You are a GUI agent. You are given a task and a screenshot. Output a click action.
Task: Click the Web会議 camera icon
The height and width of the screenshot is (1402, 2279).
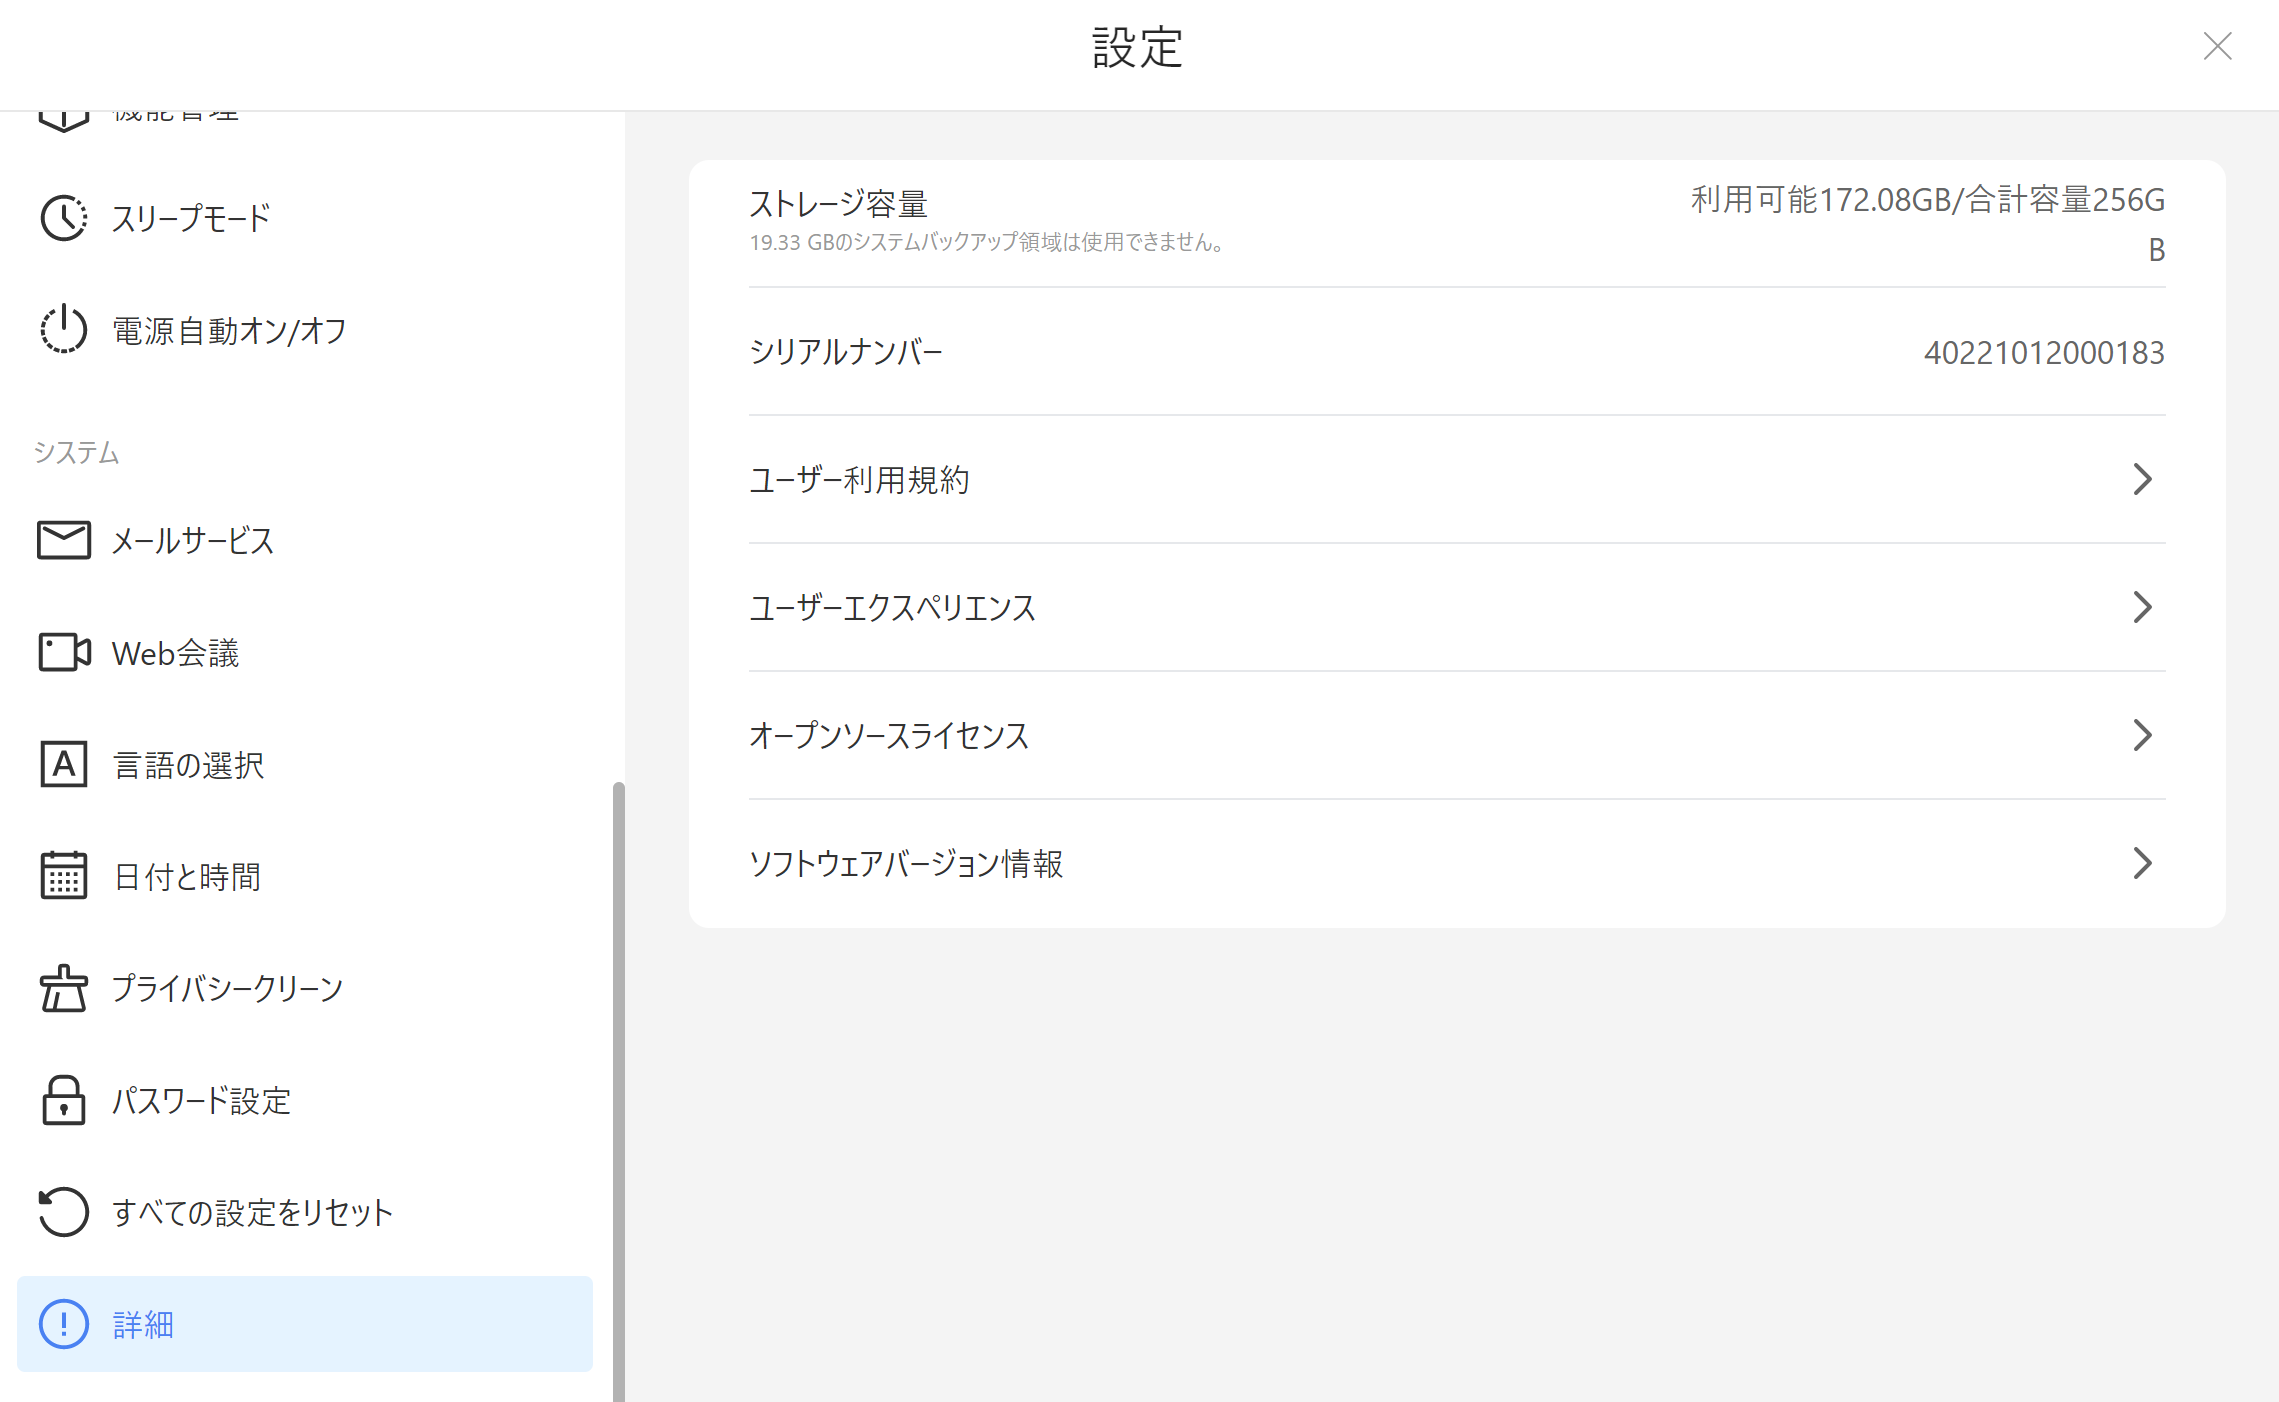click(63, 652)
